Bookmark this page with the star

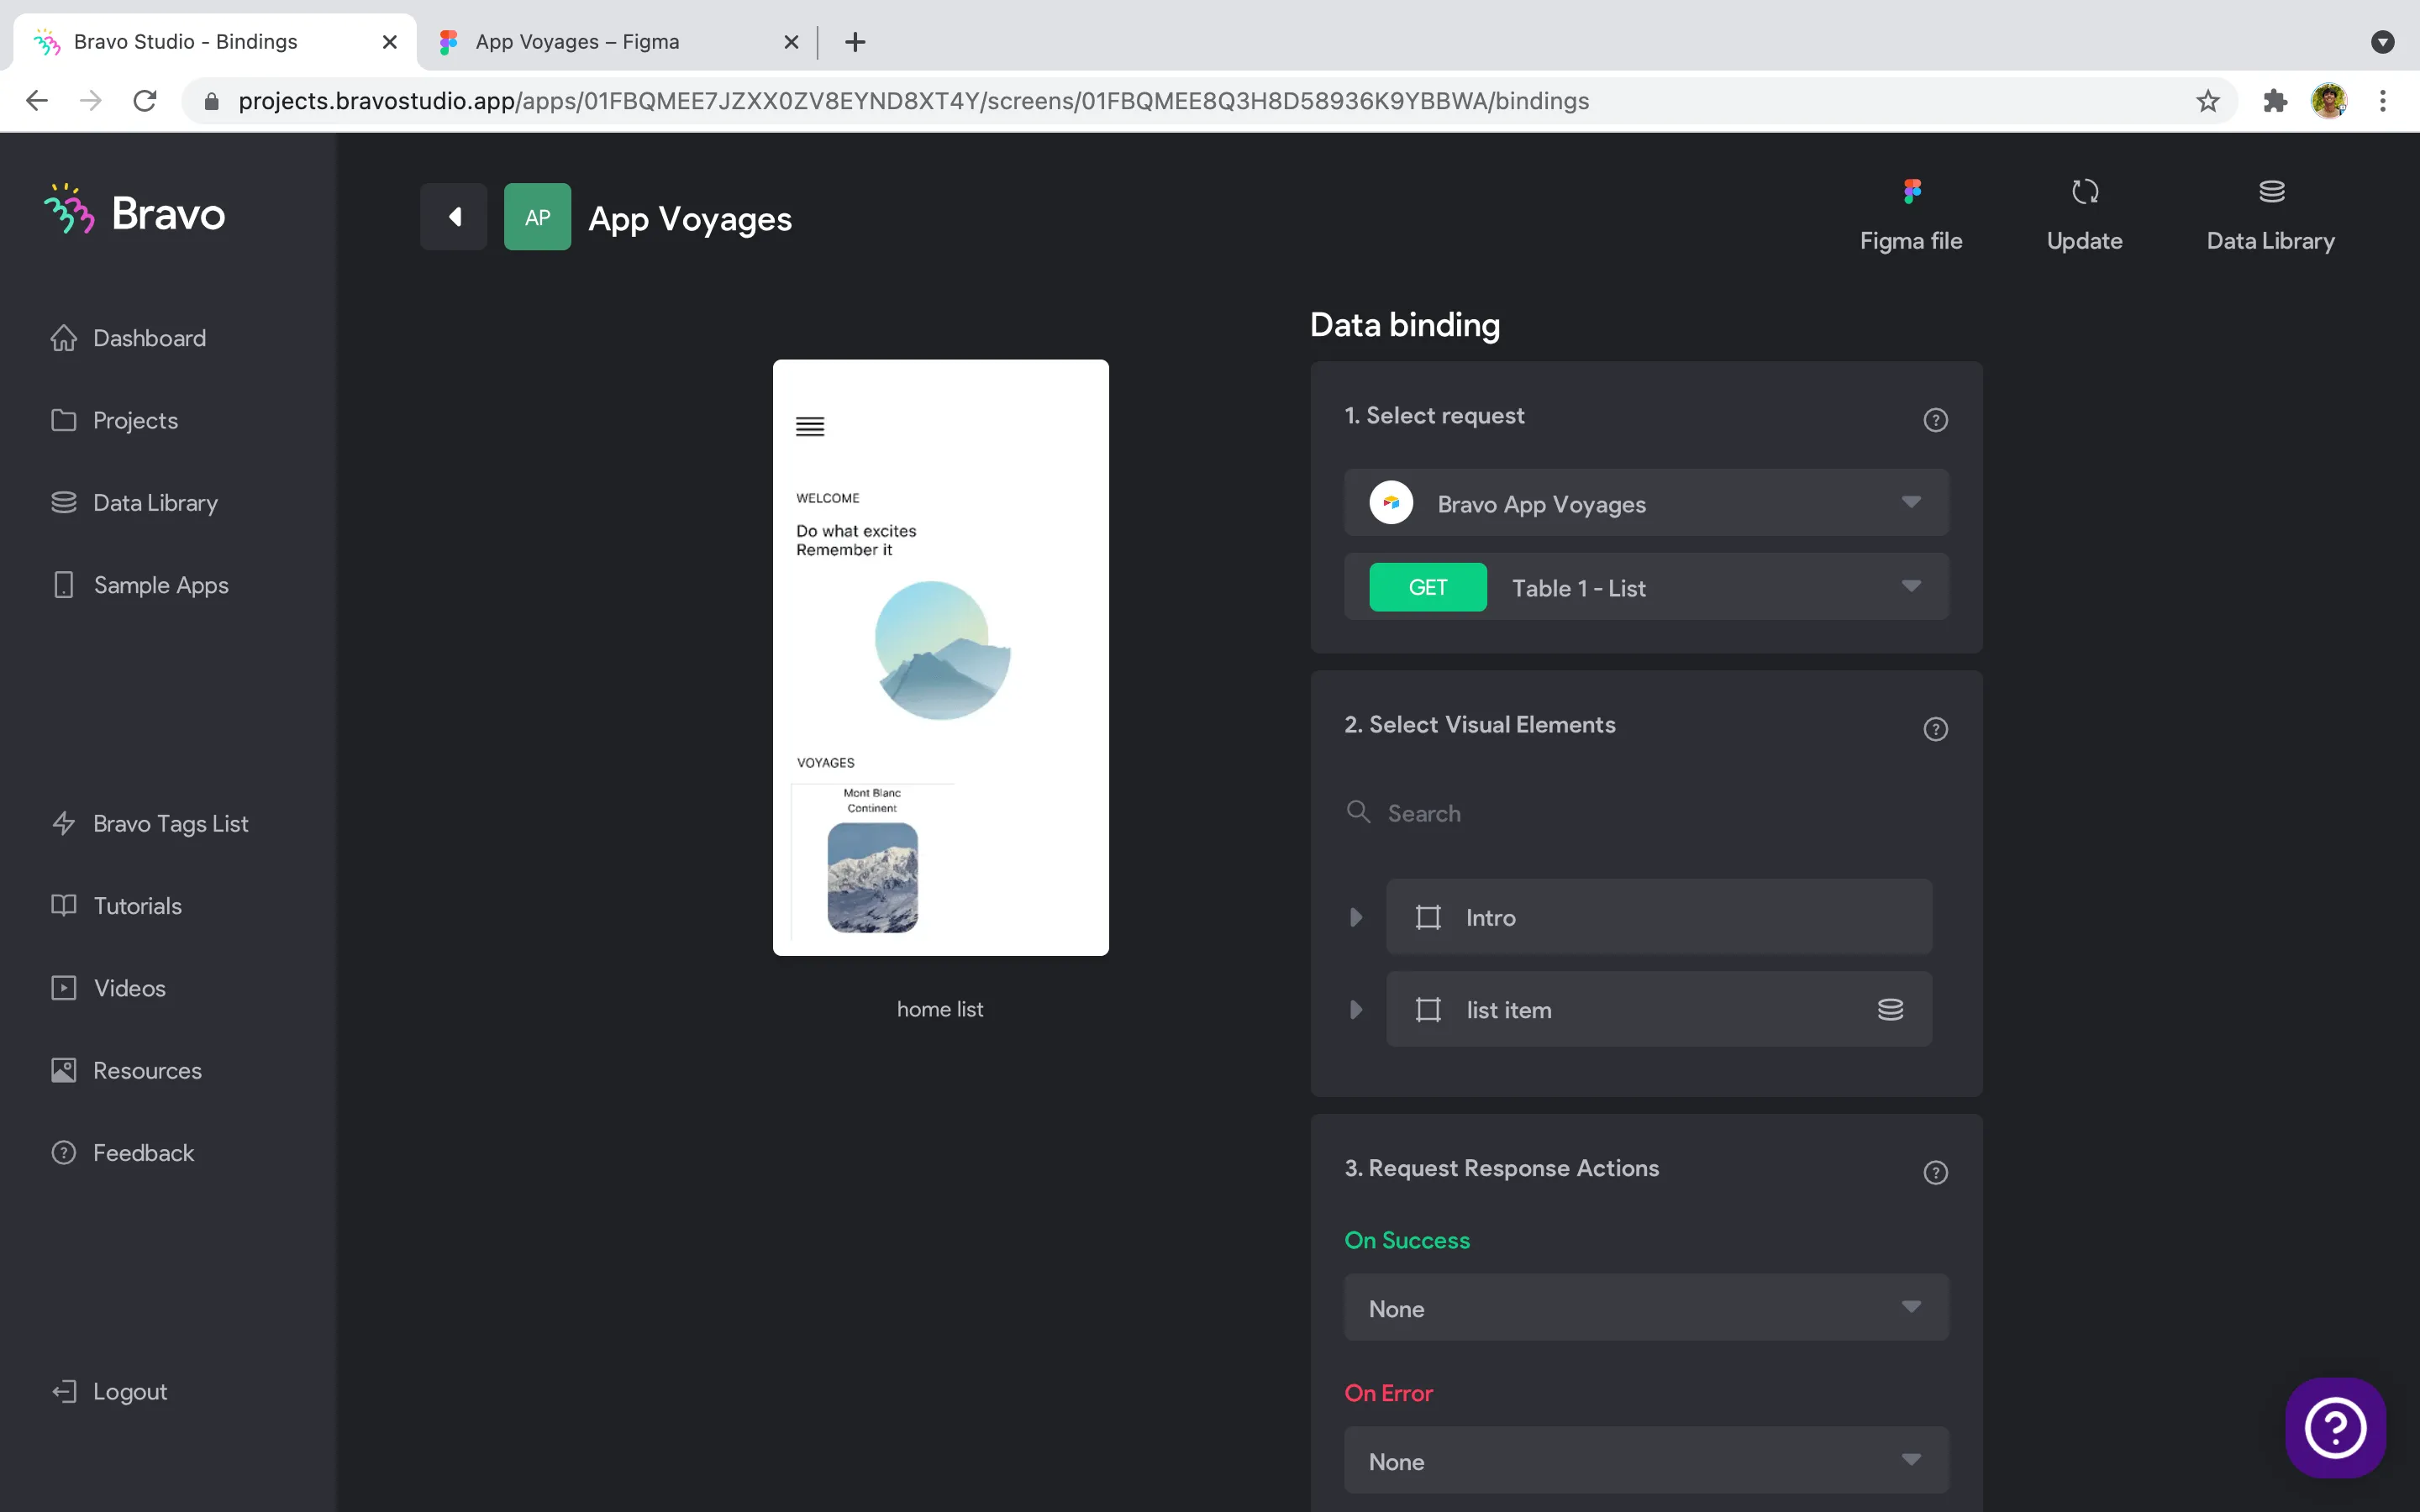tap(2208, 101)
